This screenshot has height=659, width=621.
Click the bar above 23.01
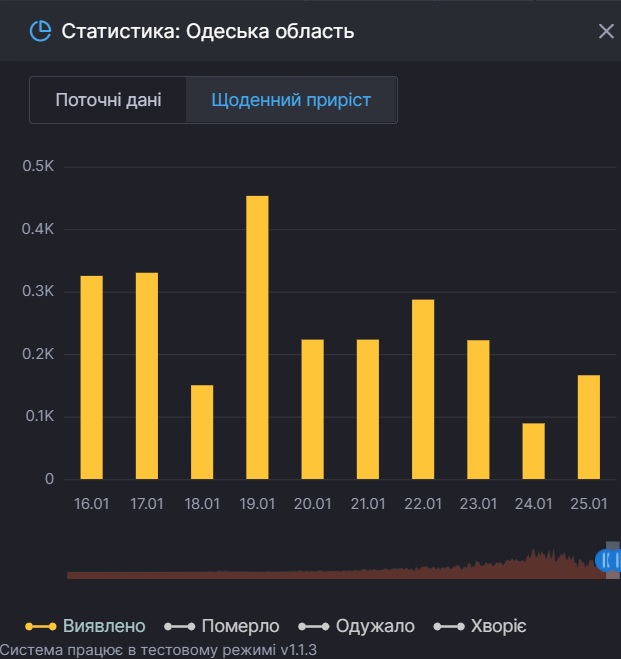click(478, 409)
